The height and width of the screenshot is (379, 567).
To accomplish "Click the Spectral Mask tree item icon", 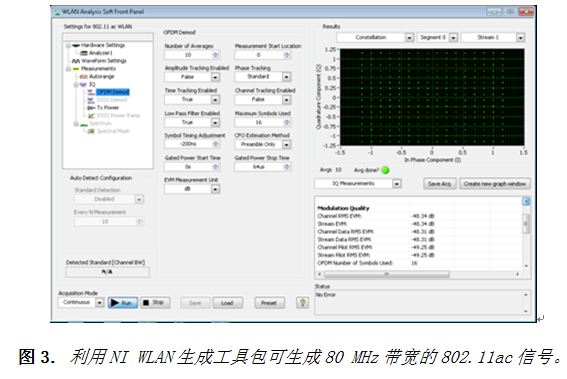I will pos(91,131).
